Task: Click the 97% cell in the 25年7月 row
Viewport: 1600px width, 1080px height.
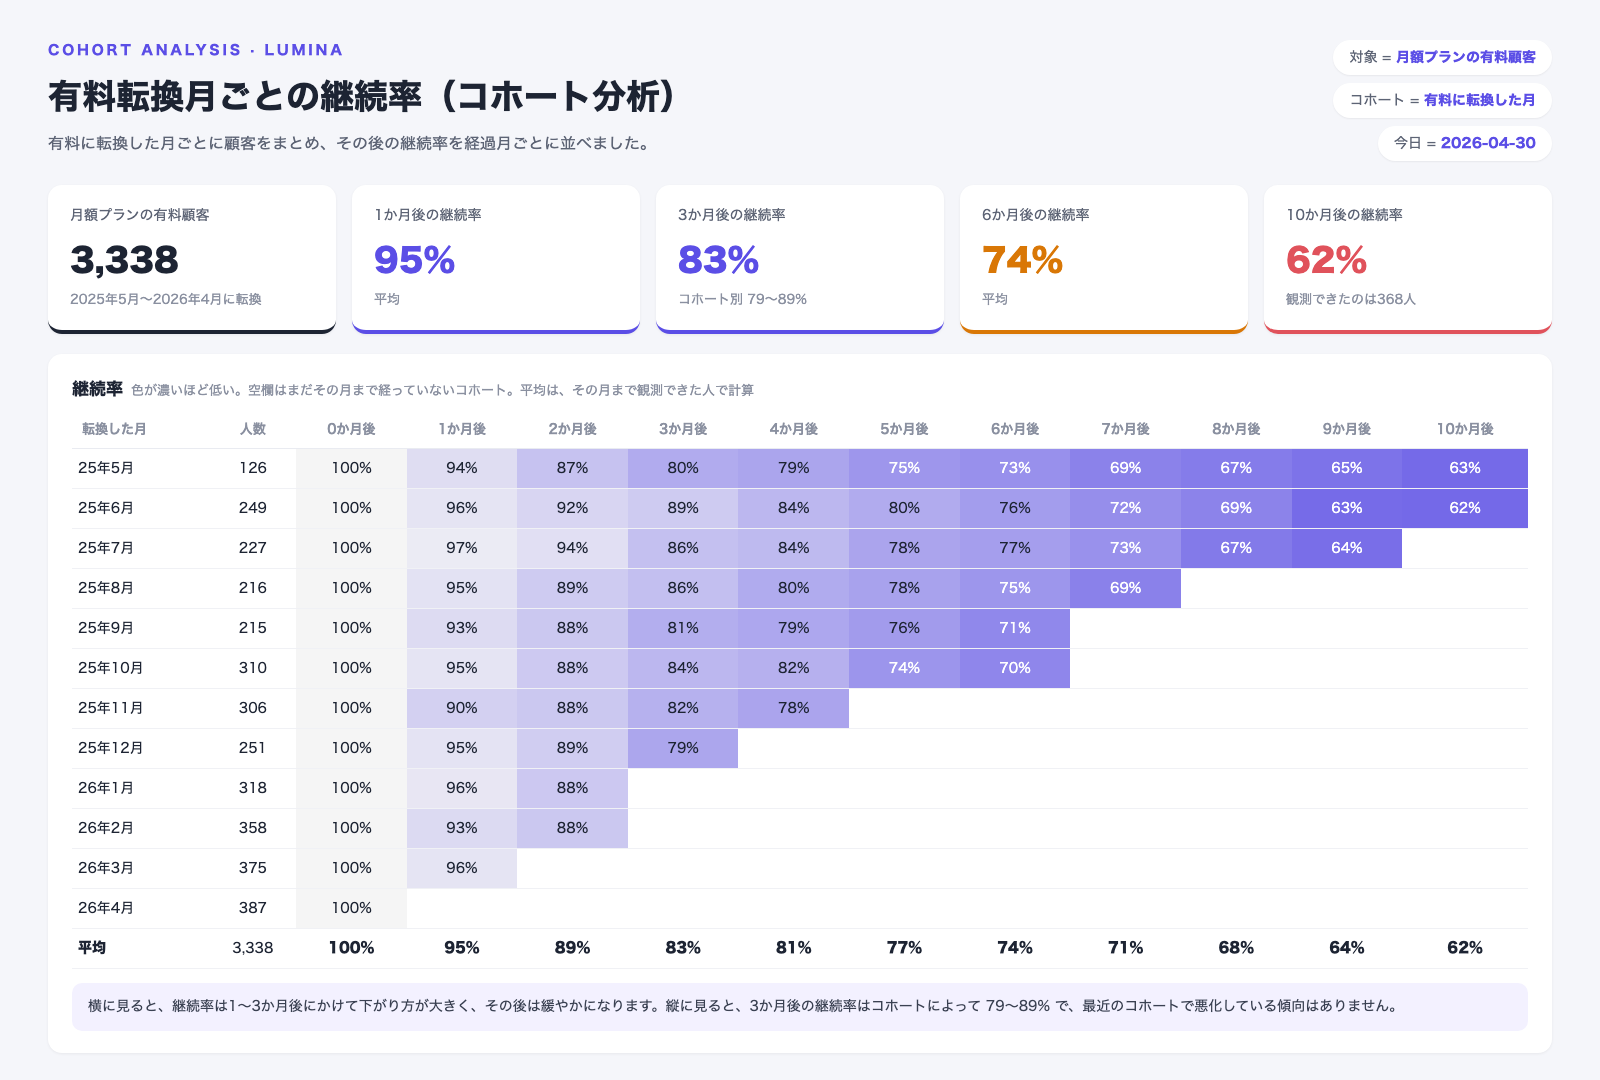Action: pos(462,548)
